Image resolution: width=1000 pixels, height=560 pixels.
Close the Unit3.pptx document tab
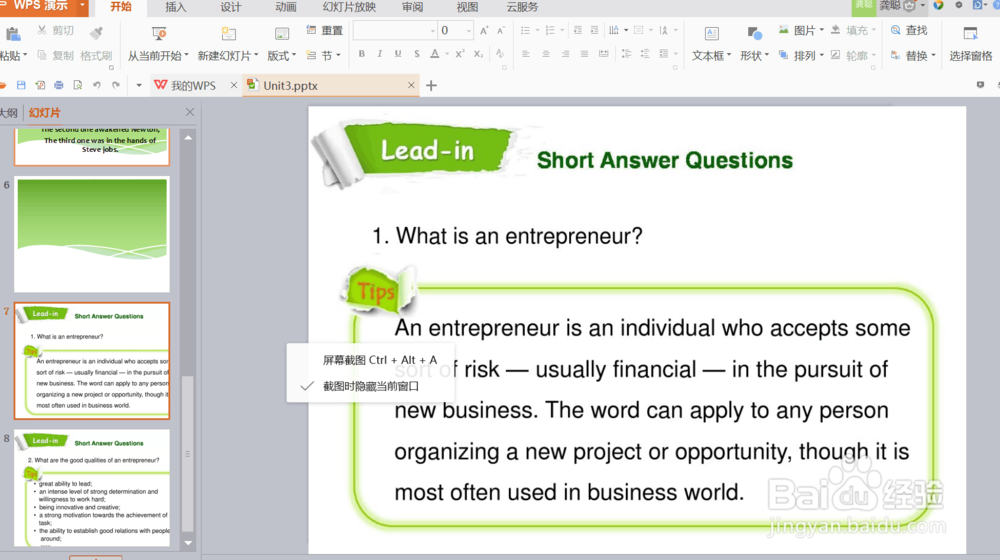pyautogui.click(x=411, y=85)
